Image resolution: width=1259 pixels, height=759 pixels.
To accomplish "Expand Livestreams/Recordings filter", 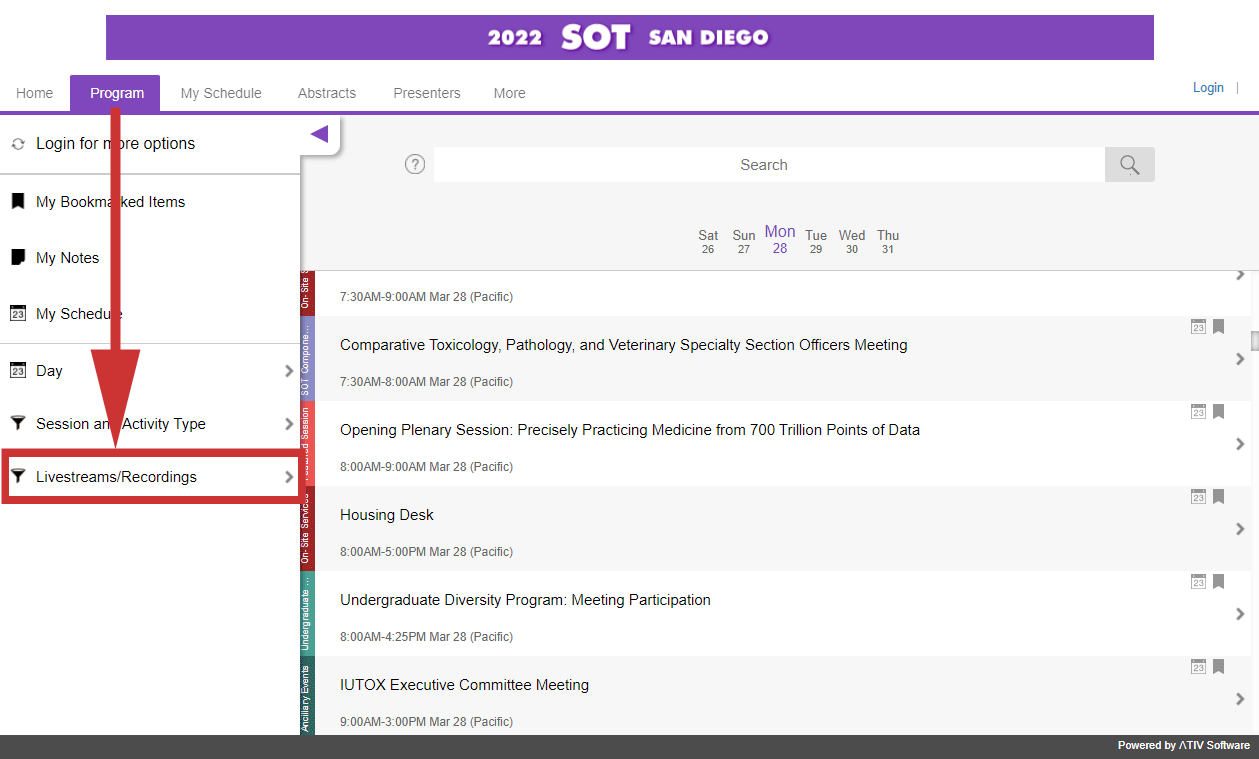I will (x=150, y=477).
